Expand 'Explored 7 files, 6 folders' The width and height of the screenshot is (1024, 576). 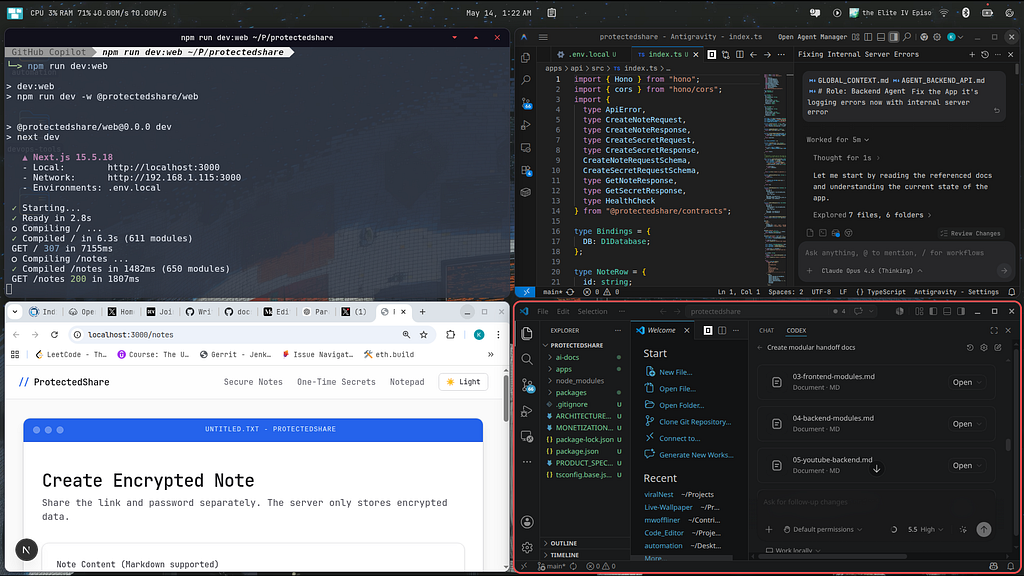click(x=872, y=215)
